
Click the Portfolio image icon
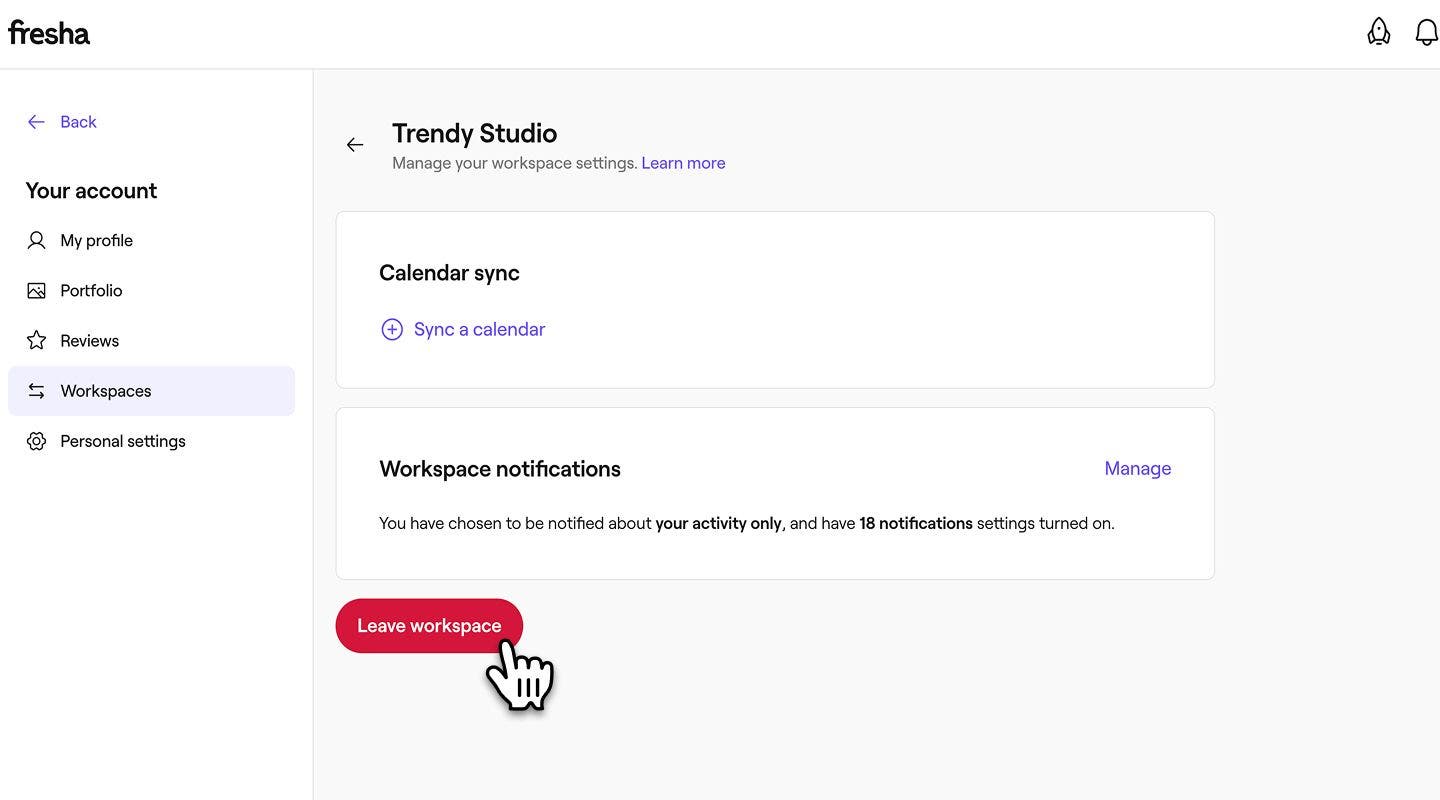coord(37,291)
